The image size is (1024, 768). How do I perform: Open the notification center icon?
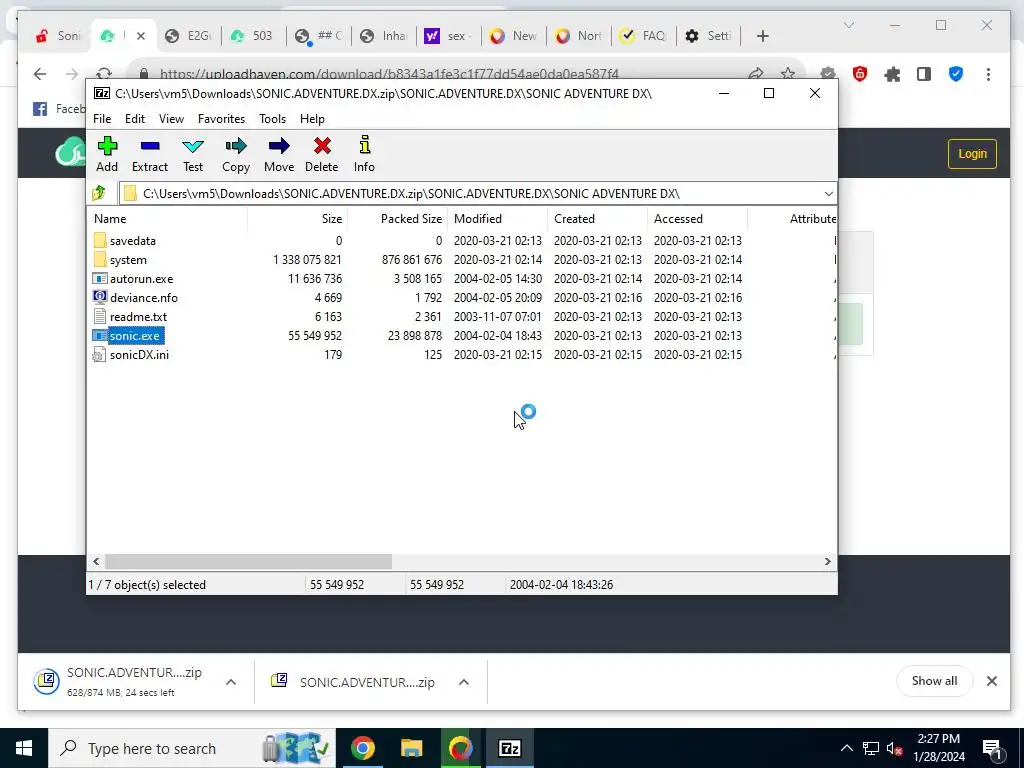point(993,748)
